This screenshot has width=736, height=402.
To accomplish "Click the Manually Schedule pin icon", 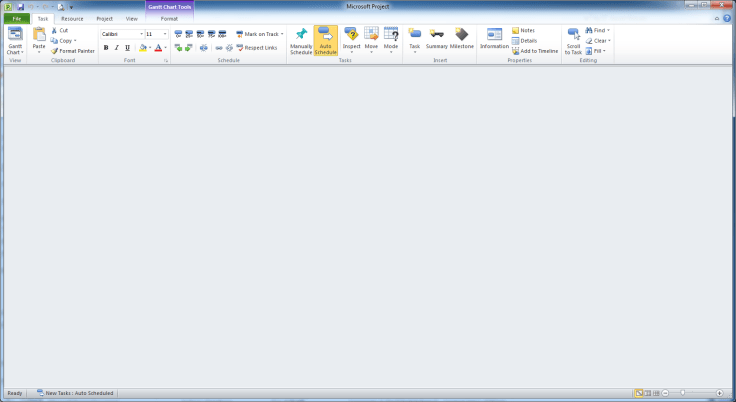I will 301,35.
